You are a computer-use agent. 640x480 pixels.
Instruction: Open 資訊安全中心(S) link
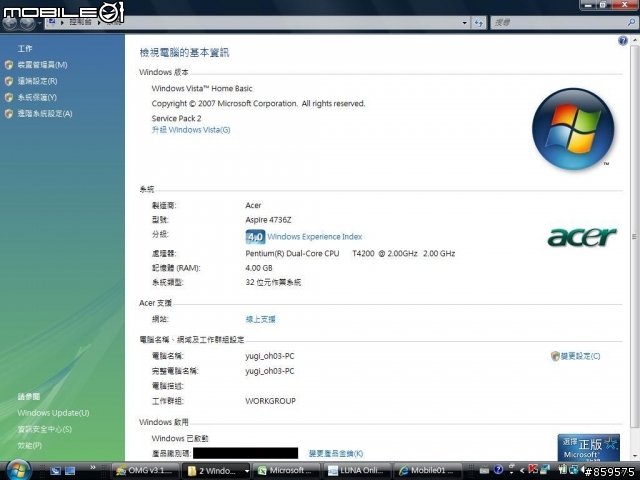(44, 429)
